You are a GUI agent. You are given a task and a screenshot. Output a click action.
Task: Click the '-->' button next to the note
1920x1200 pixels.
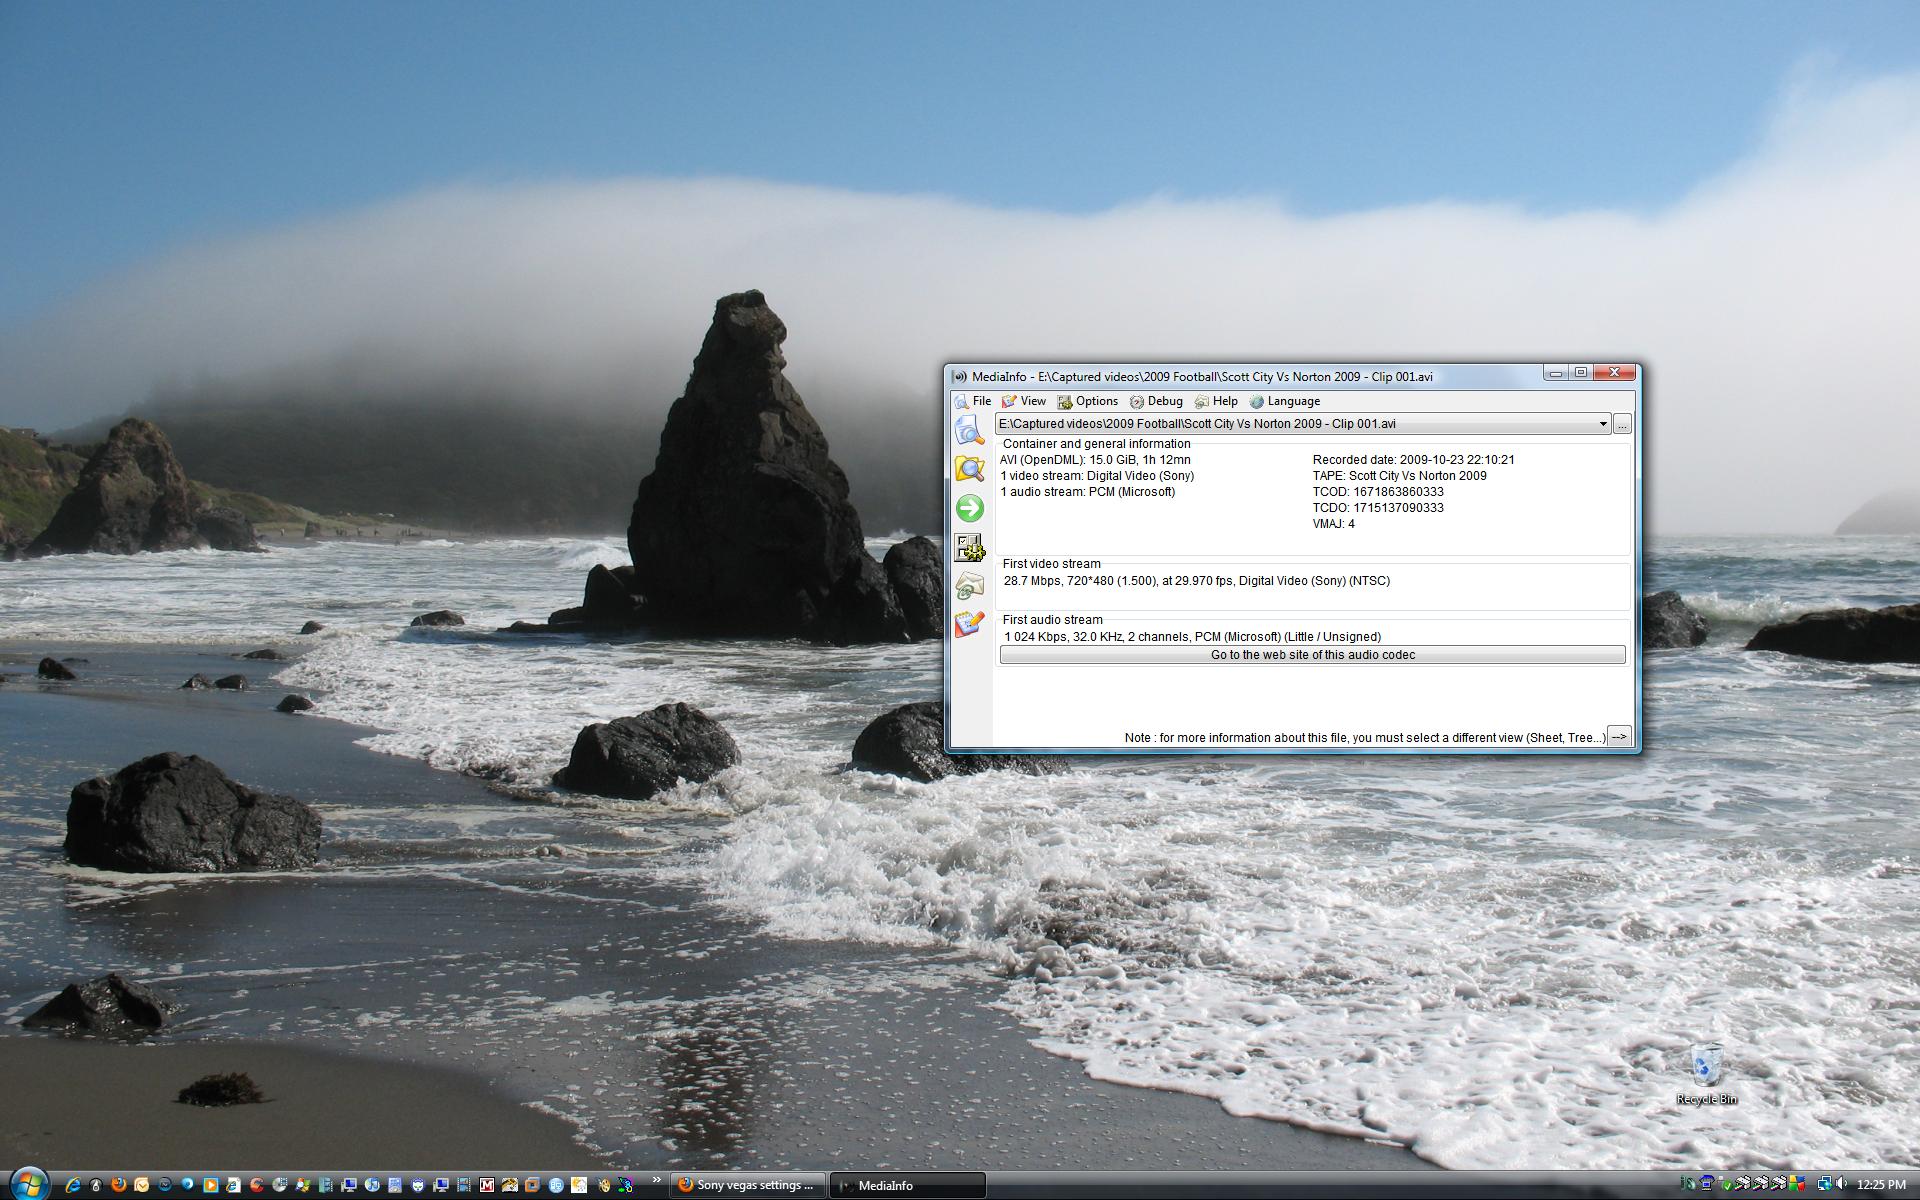[x=1619, y=736]
